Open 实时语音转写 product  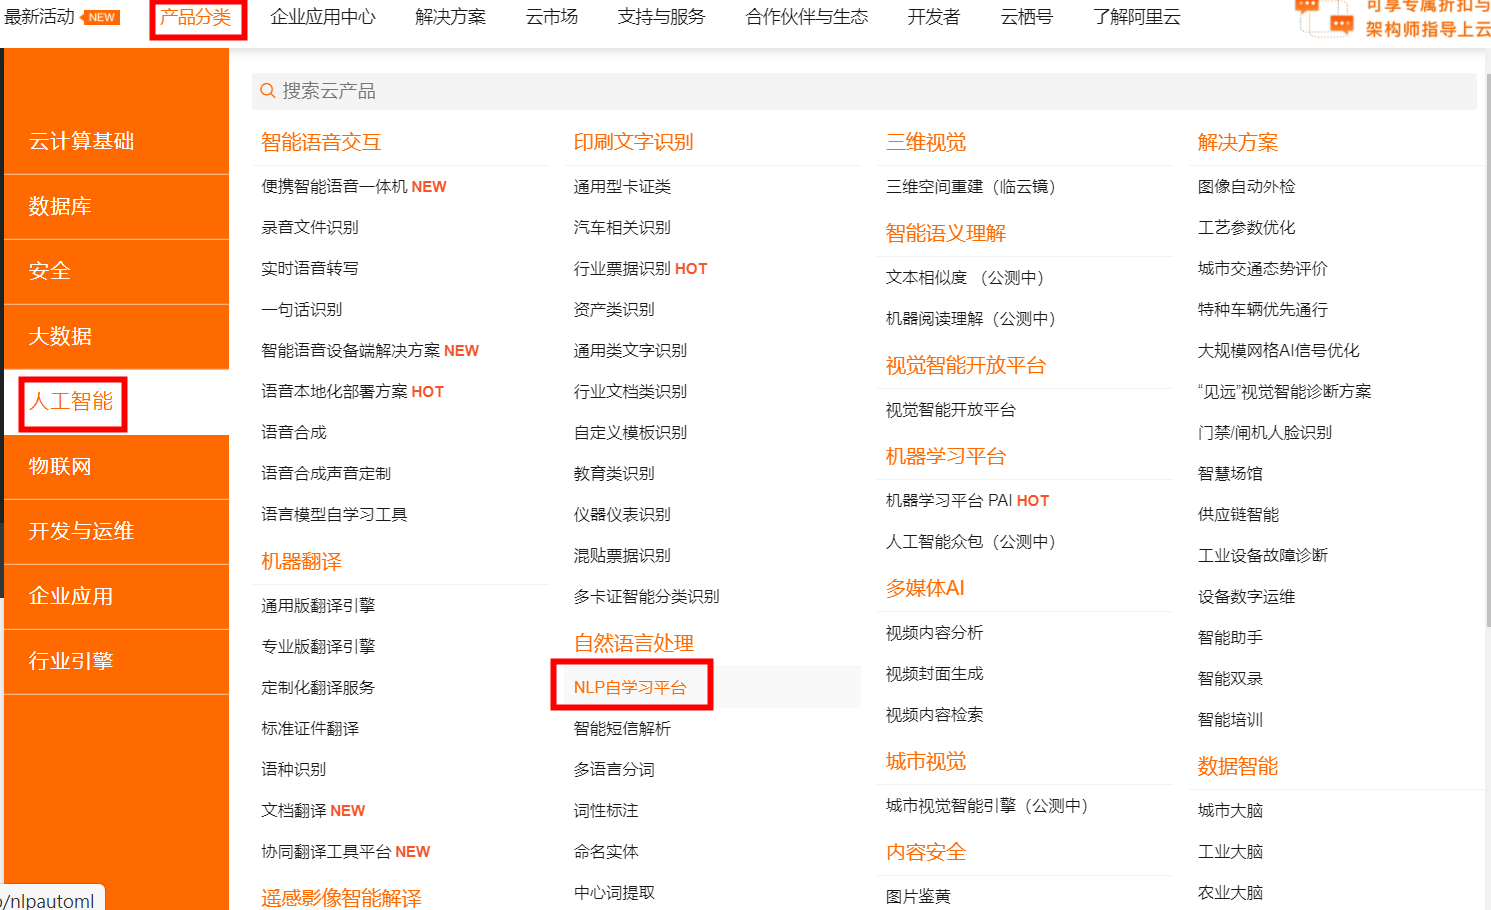[x=310, y=269]
